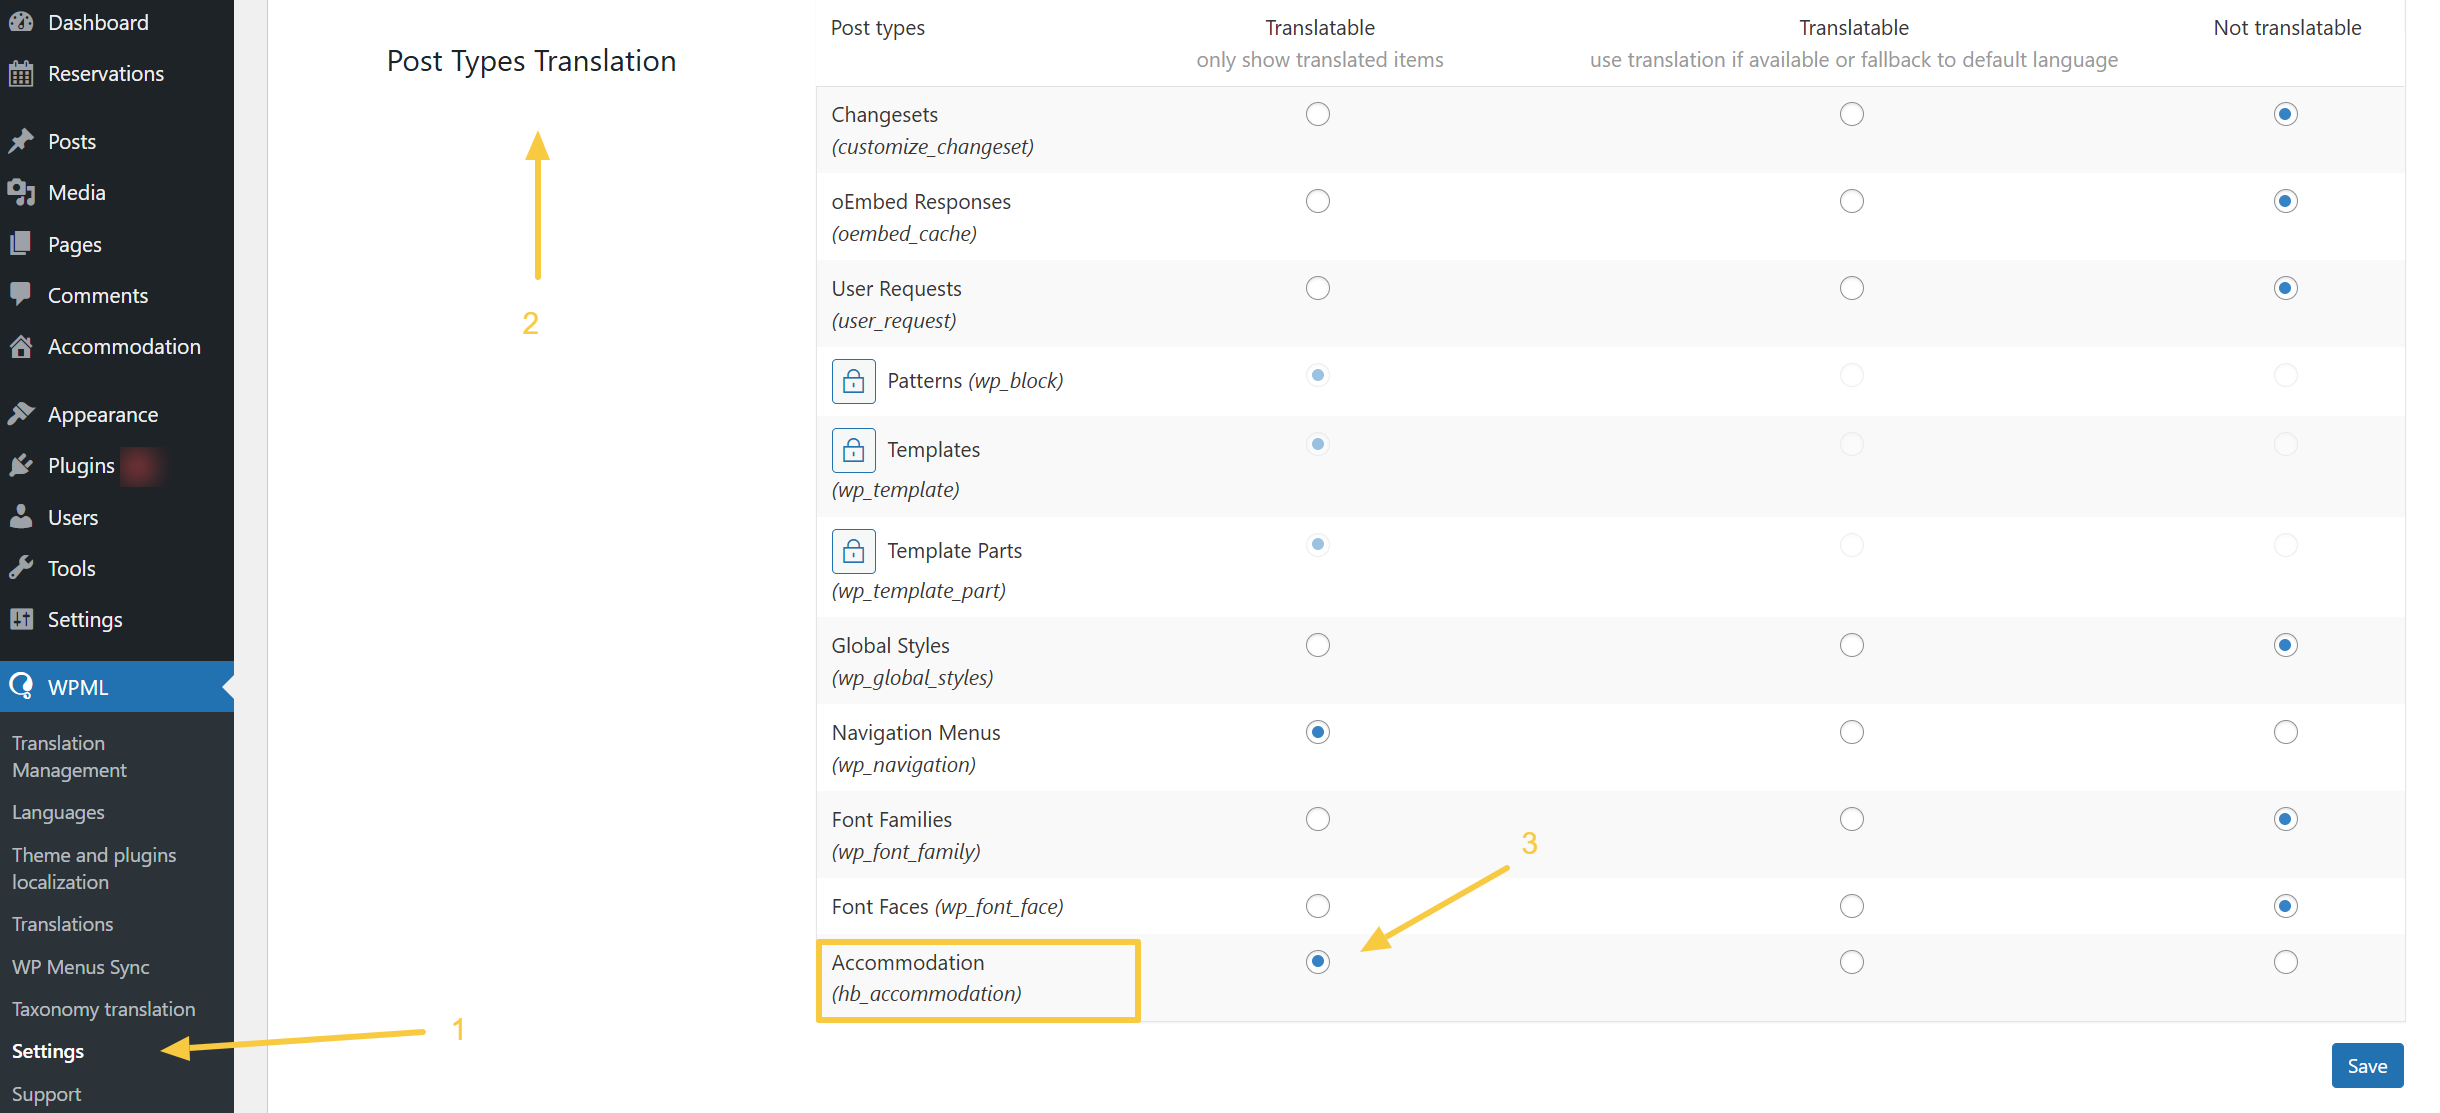The image size is (2440, 1113).
Task: Set Navigation Menus to Not translatable
Action: coord(2285,732)
